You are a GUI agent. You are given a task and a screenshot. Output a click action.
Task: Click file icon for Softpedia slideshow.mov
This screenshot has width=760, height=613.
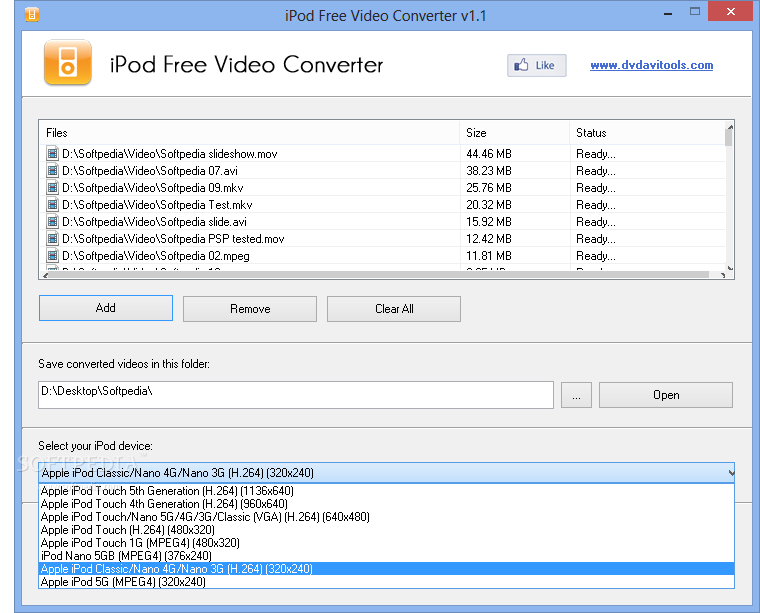(x=52, y=154)
